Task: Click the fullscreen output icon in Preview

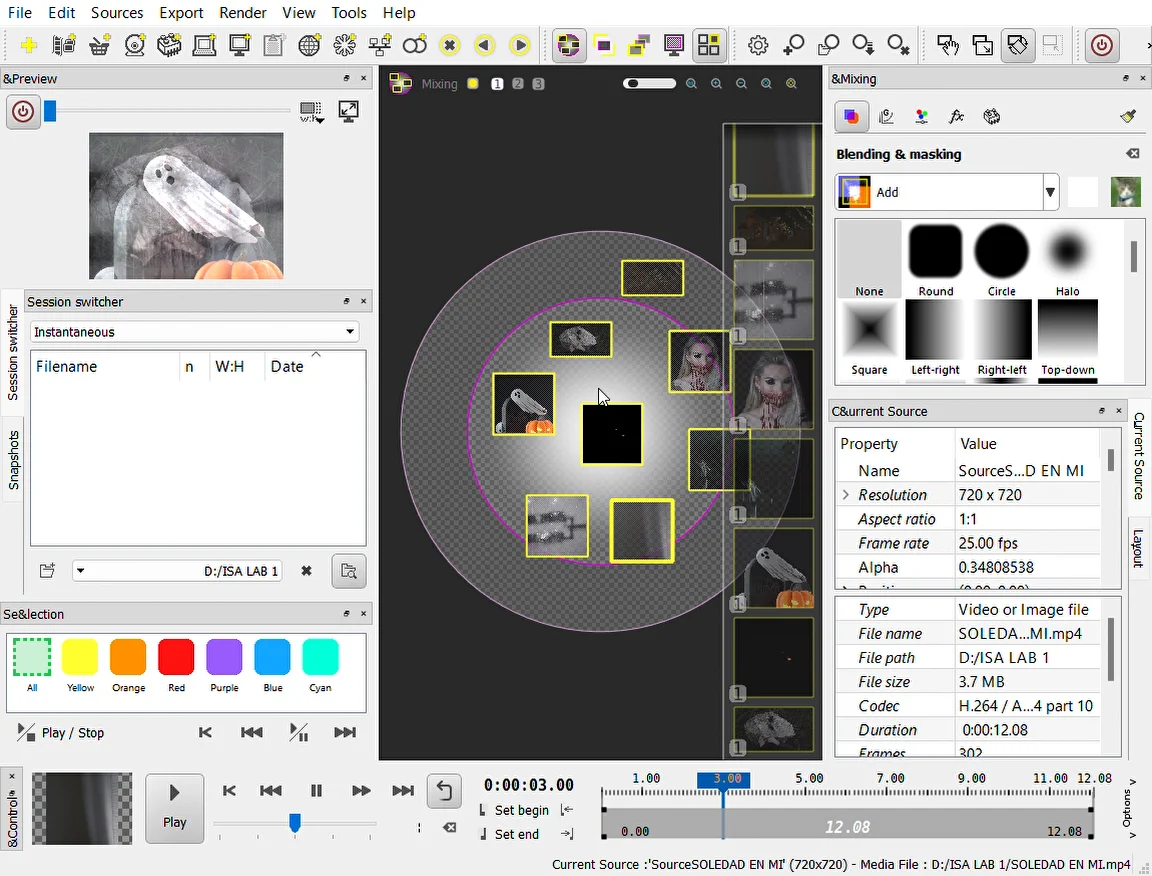Action: [349, 112]
